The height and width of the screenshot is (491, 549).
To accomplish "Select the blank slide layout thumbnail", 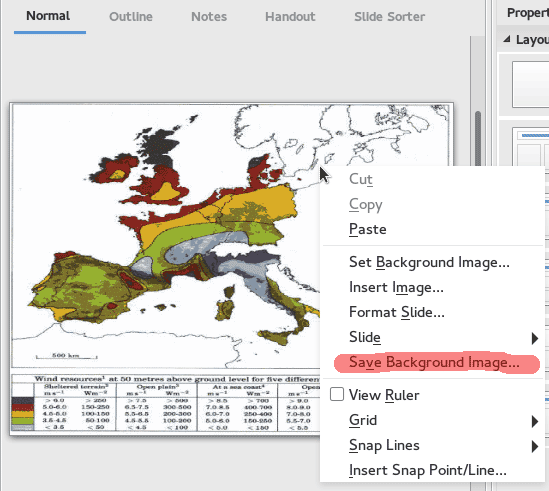I will point(530,84).
